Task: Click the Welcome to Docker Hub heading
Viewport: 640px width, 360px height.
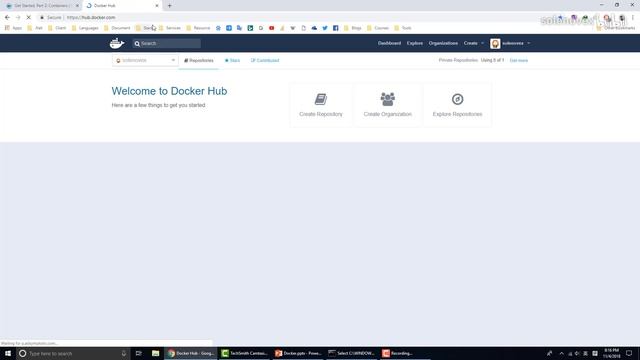Action: pos(169,91)
